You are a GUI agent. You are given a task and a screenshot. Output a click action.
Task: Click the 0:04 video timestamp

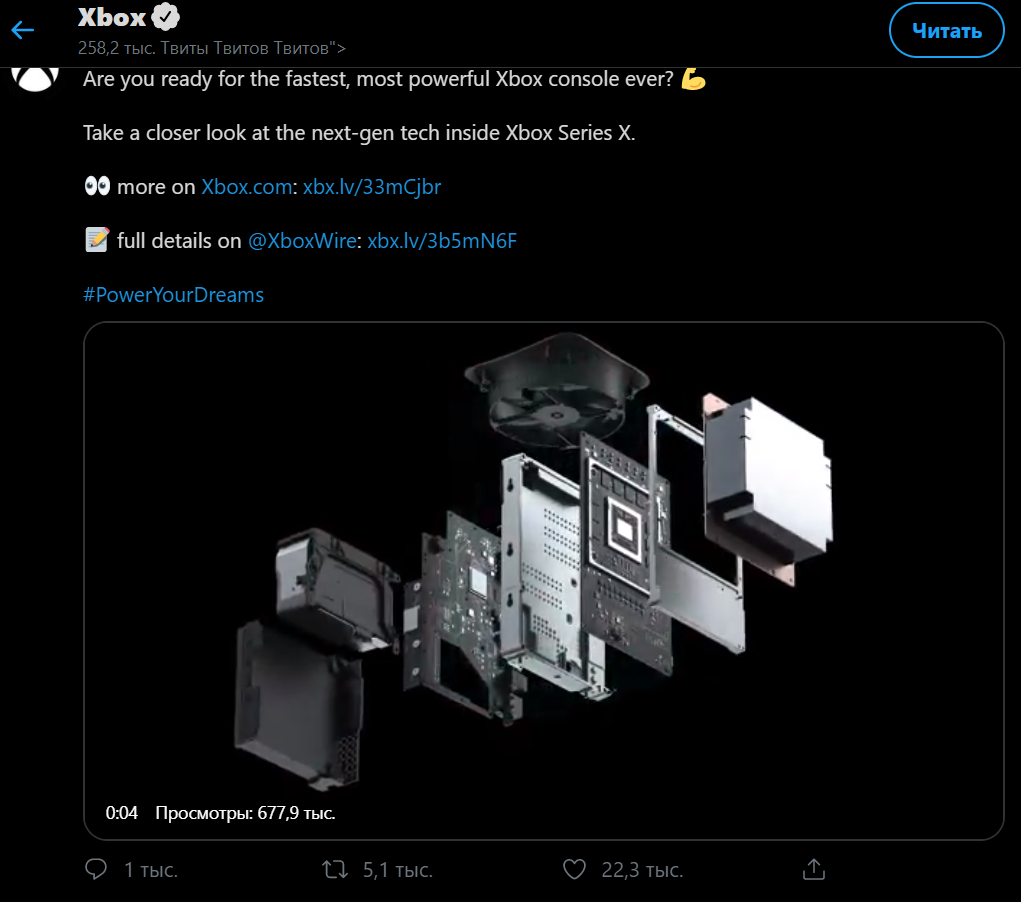(x=122, y=813)
